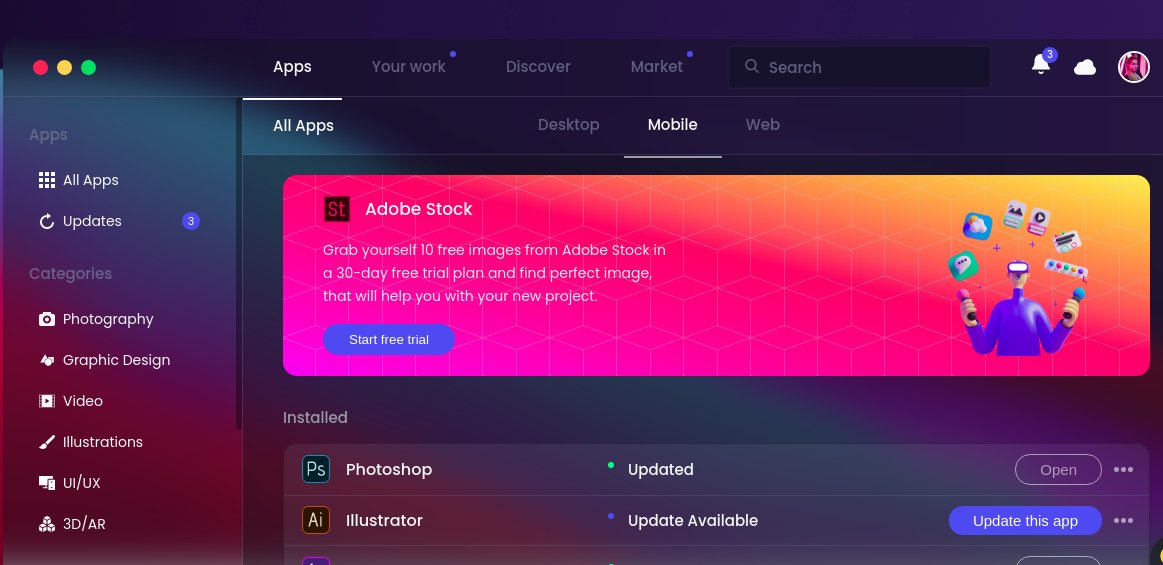Select the Web platform tab
The image size is (1163, 565).
pyautogui.click(x=762, y=125)
